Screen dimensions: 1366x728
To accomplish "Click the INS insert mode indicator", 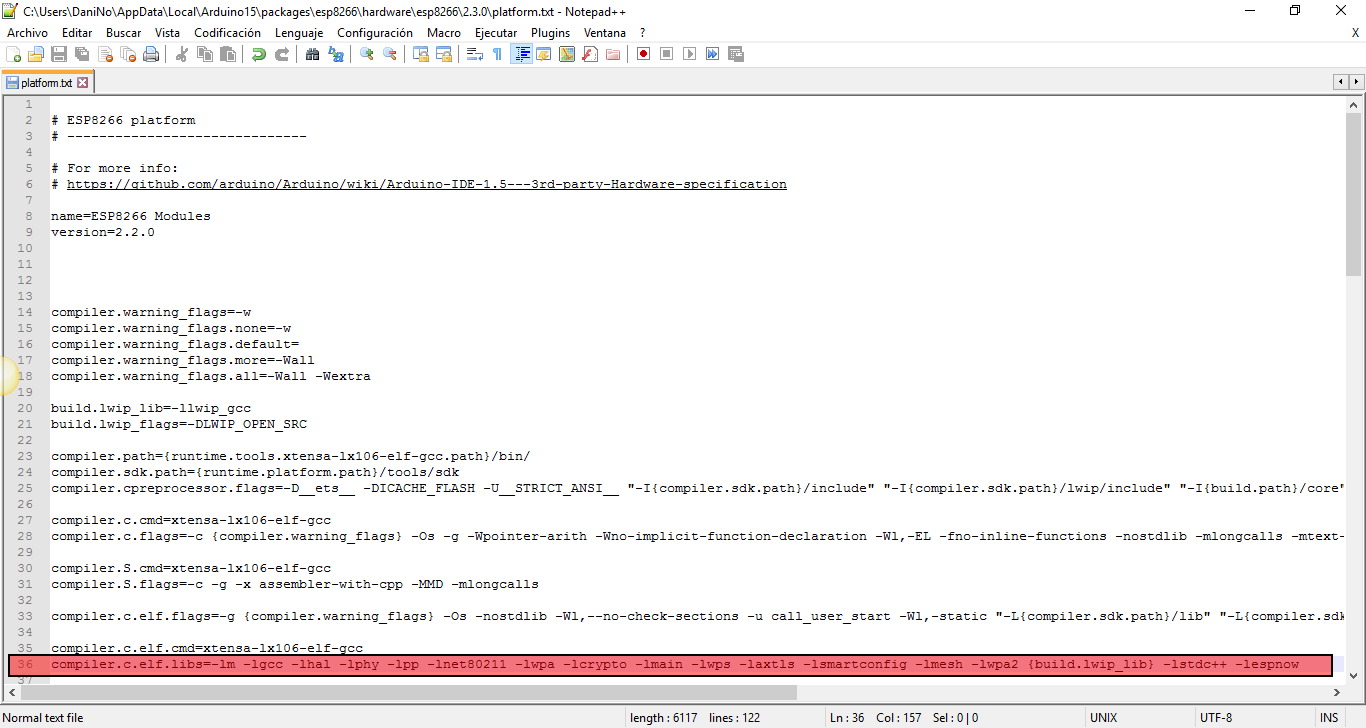I will pyautogui.click(x=1328, y=718).
